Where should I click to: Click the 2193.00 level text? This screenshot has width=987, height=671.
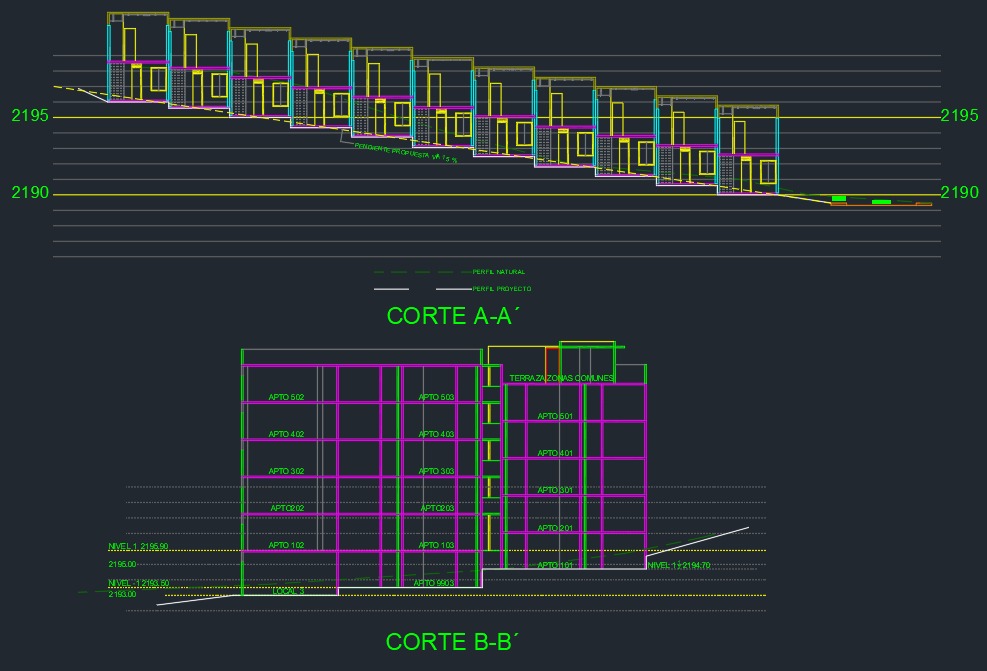pos(122,594)
